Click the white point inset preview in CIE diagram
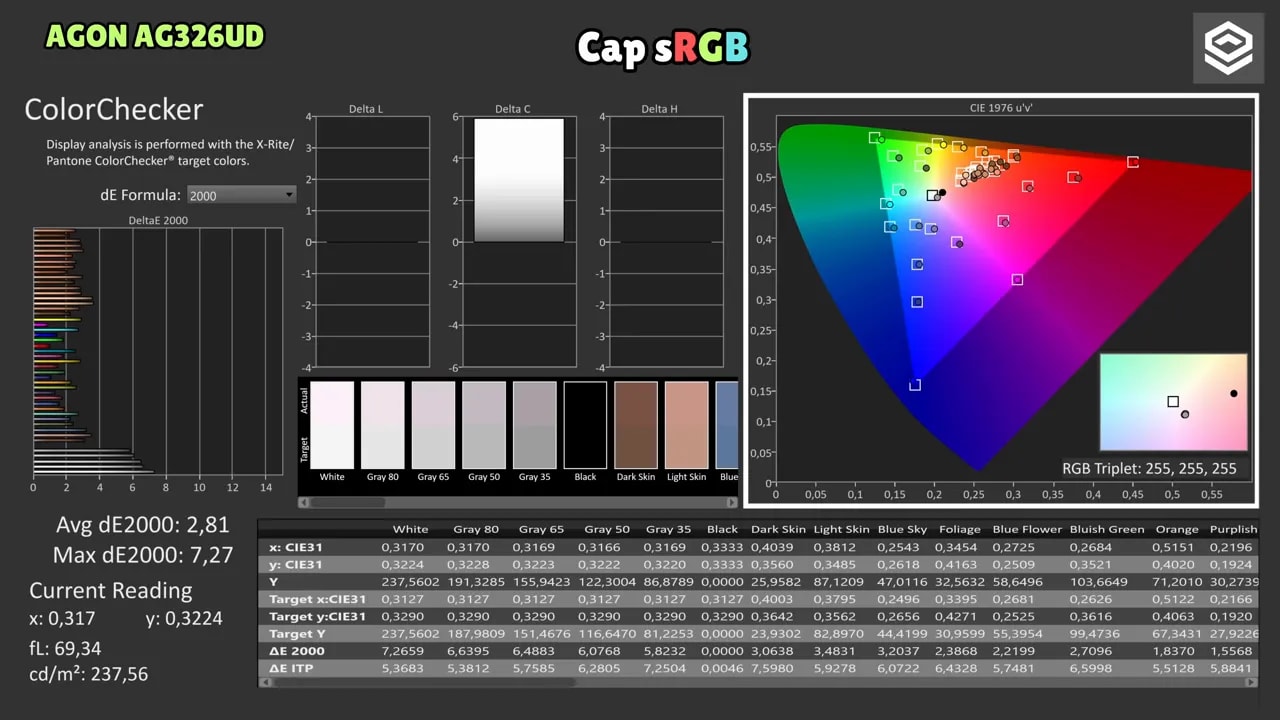The height and width of the screenshot is (720, 1280). pos(1174,402)
